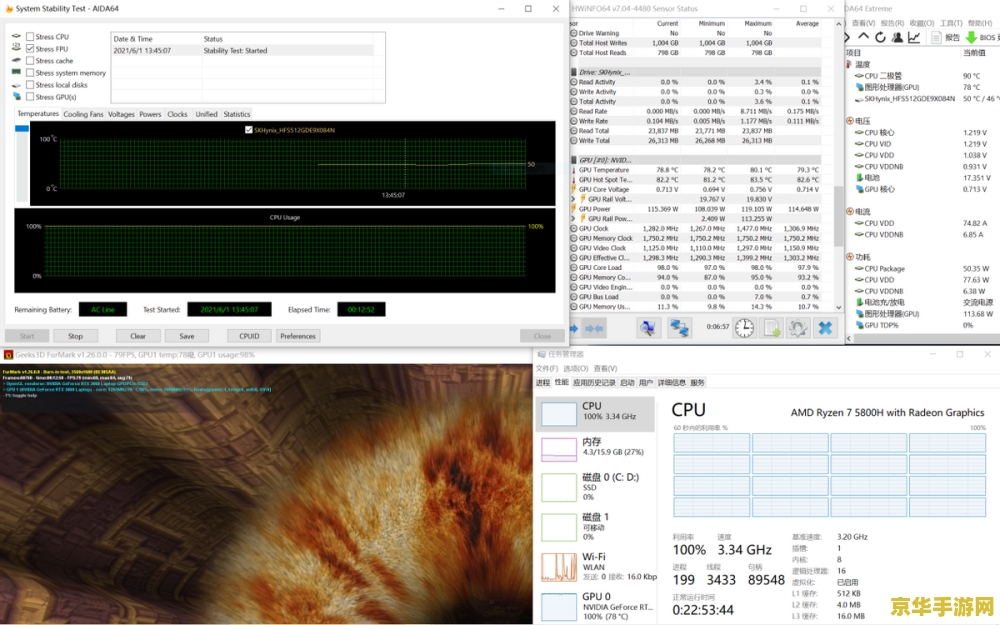This screenshot has height=625, width=1000.
Task: Collapse the GPU [#0]: NVIDIA sensor group
Action: coord(573,160)
